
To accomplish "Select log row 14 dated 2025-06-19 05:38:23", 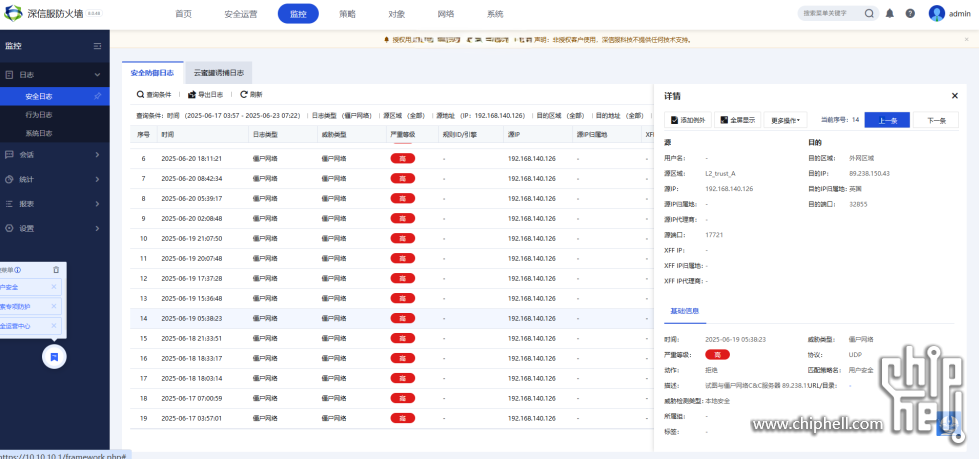I will tap(391, 318).
